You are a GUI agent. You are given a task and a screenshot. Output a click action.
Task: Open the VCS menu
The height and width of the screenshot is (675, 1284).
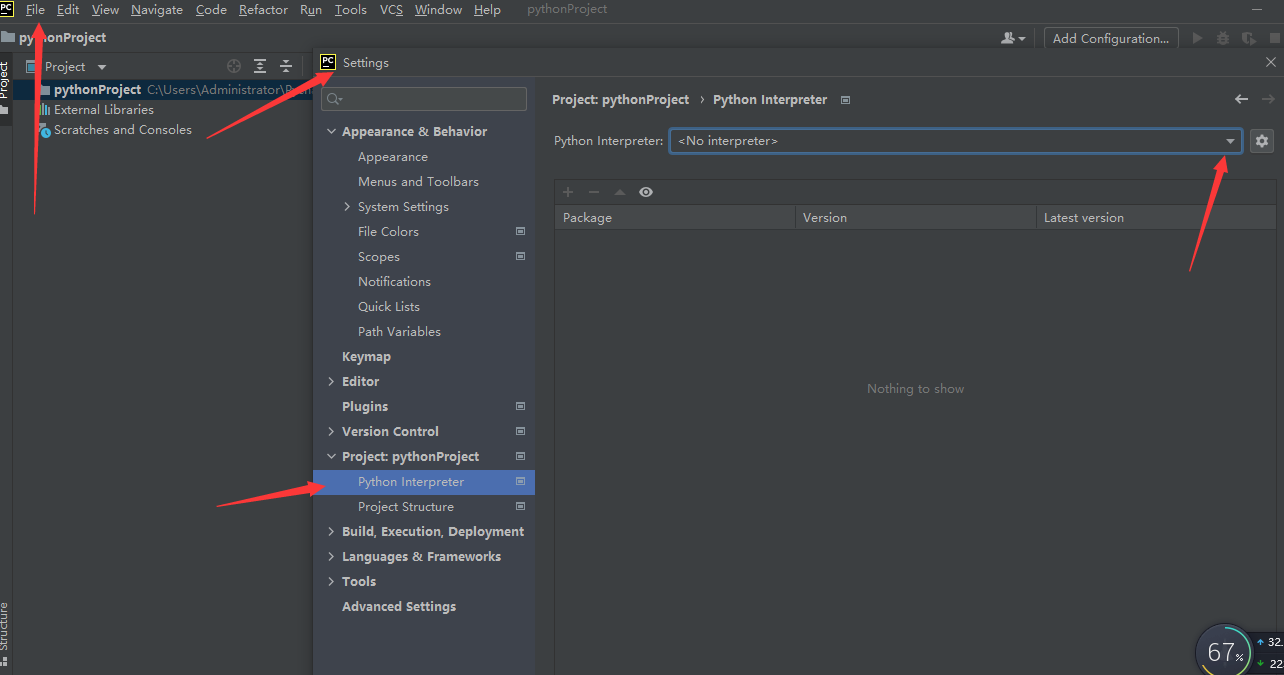point(390,9)
